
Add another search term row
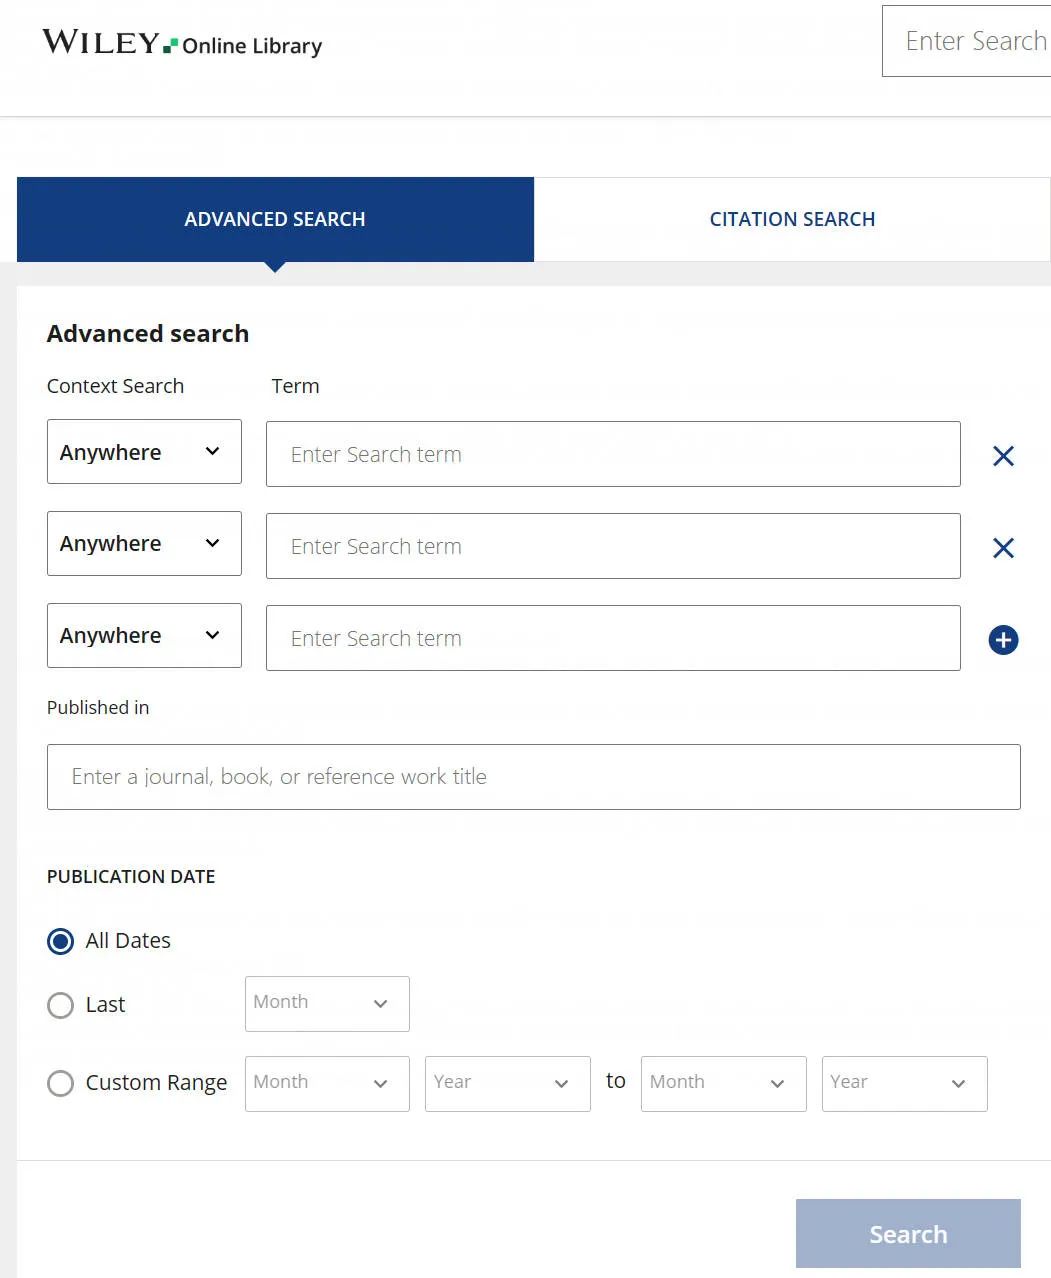click(x=1003, y=640)
